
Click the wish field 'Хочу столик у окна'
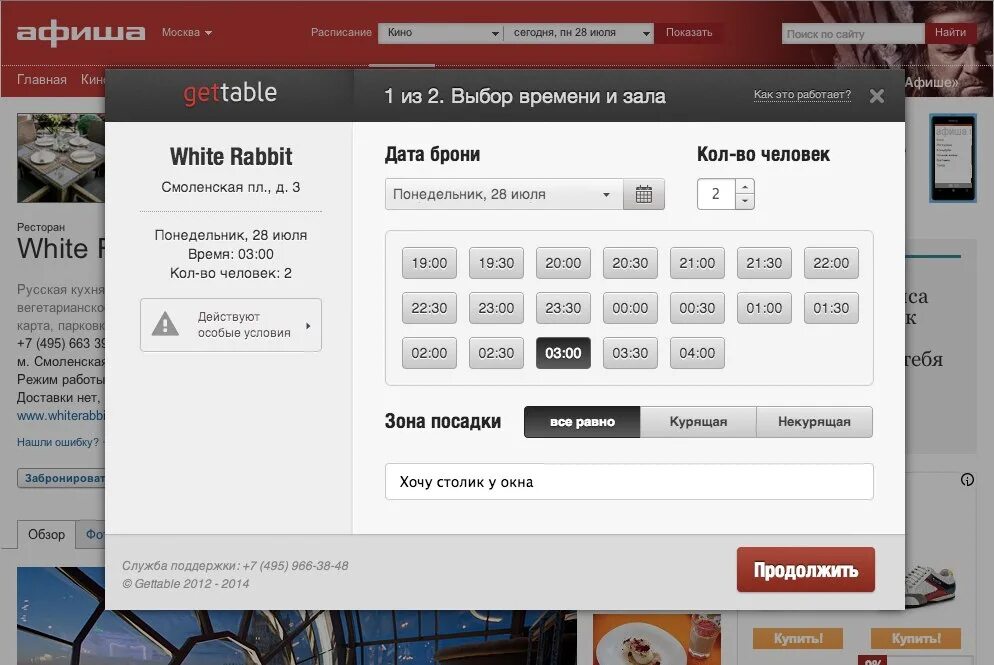tap(629, 482)
